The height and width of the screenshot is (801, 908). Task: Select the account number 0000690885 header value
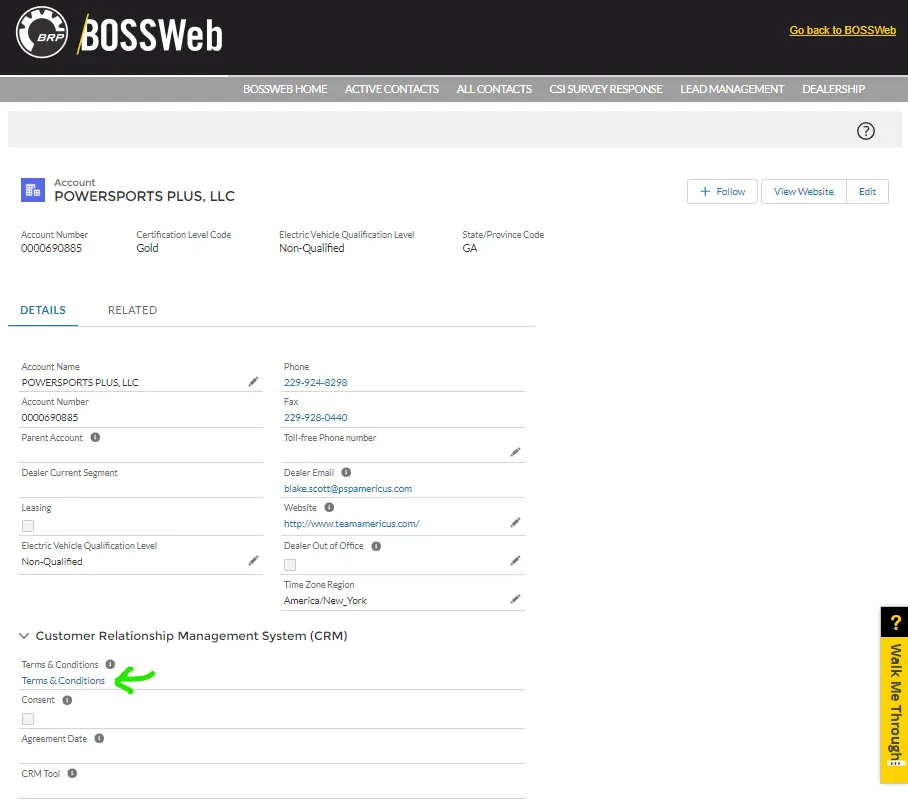pos(52,248)
